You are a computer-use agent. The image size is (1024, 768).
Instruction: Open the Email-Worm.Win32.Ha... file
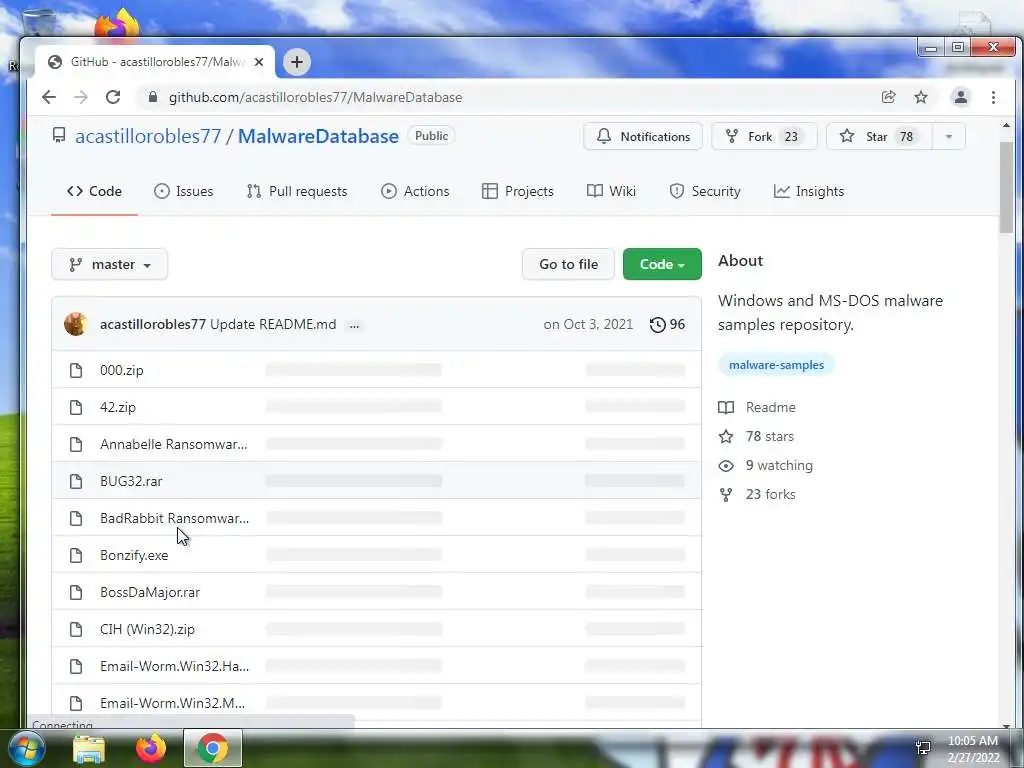click(174, 667)
